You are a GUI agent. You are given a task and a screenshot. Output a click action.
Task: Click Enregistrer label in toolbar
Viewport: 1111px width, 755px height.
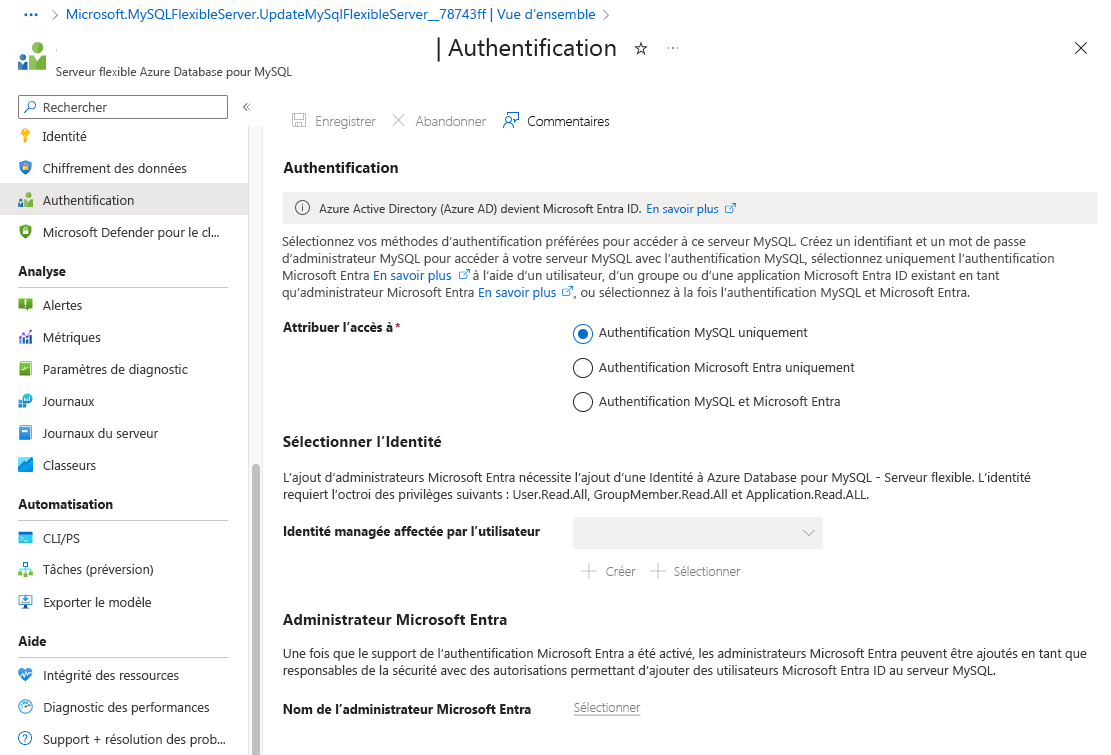pos(345,121)
